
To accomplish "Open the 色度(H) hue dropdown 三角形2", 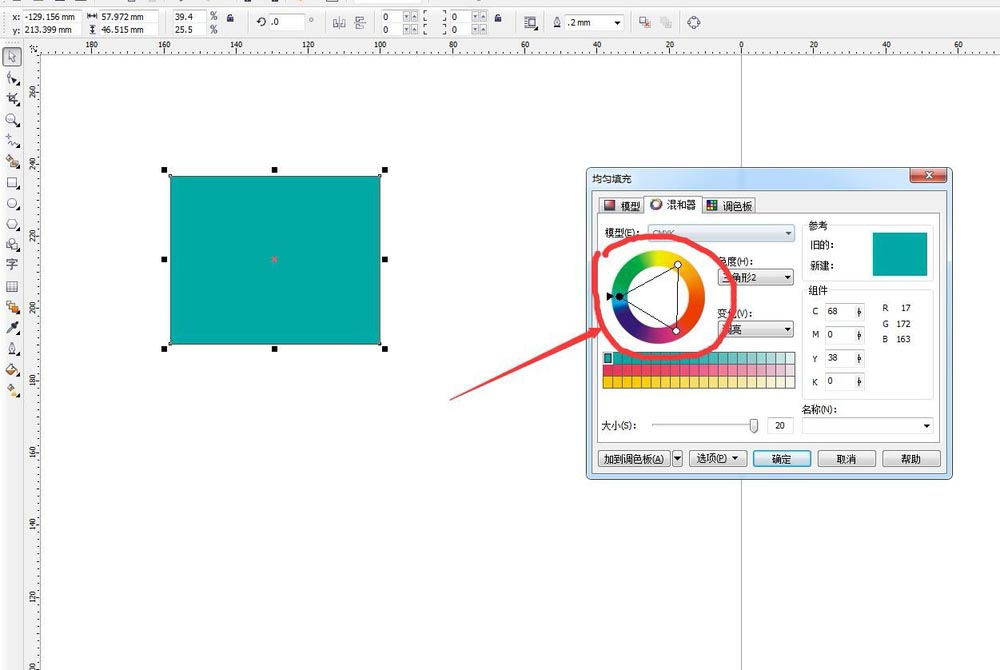I will tap(756, 277).
